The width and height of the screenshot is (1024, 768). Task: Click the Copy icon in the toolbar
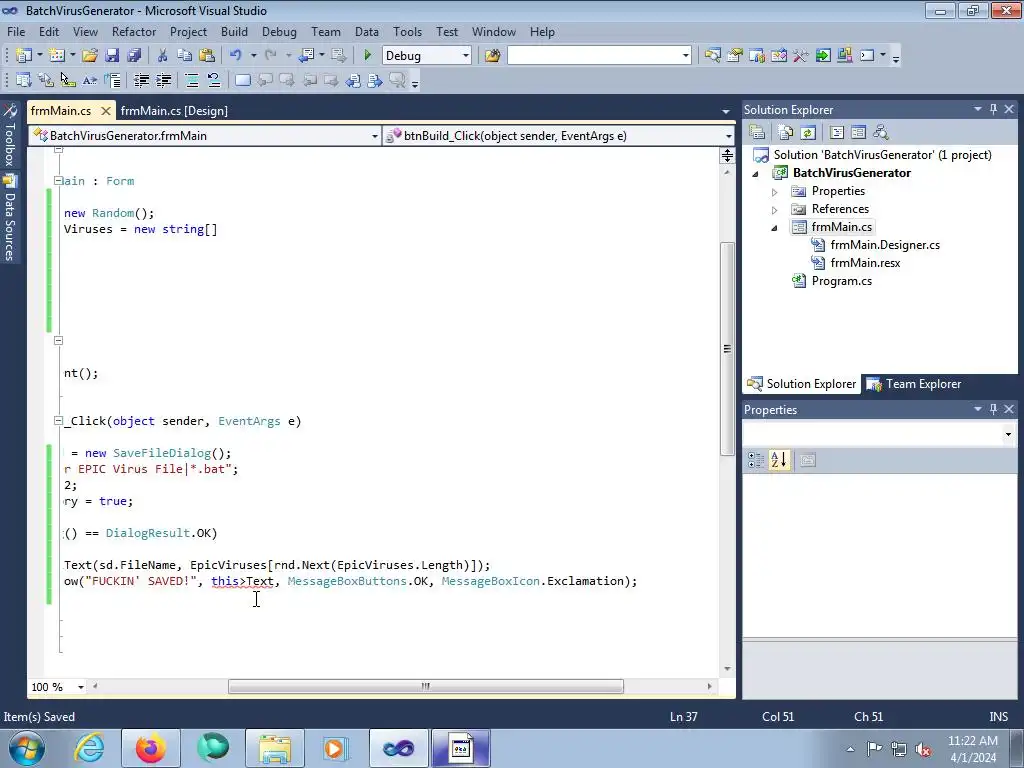pyautogui.click(x=185, y=56)
